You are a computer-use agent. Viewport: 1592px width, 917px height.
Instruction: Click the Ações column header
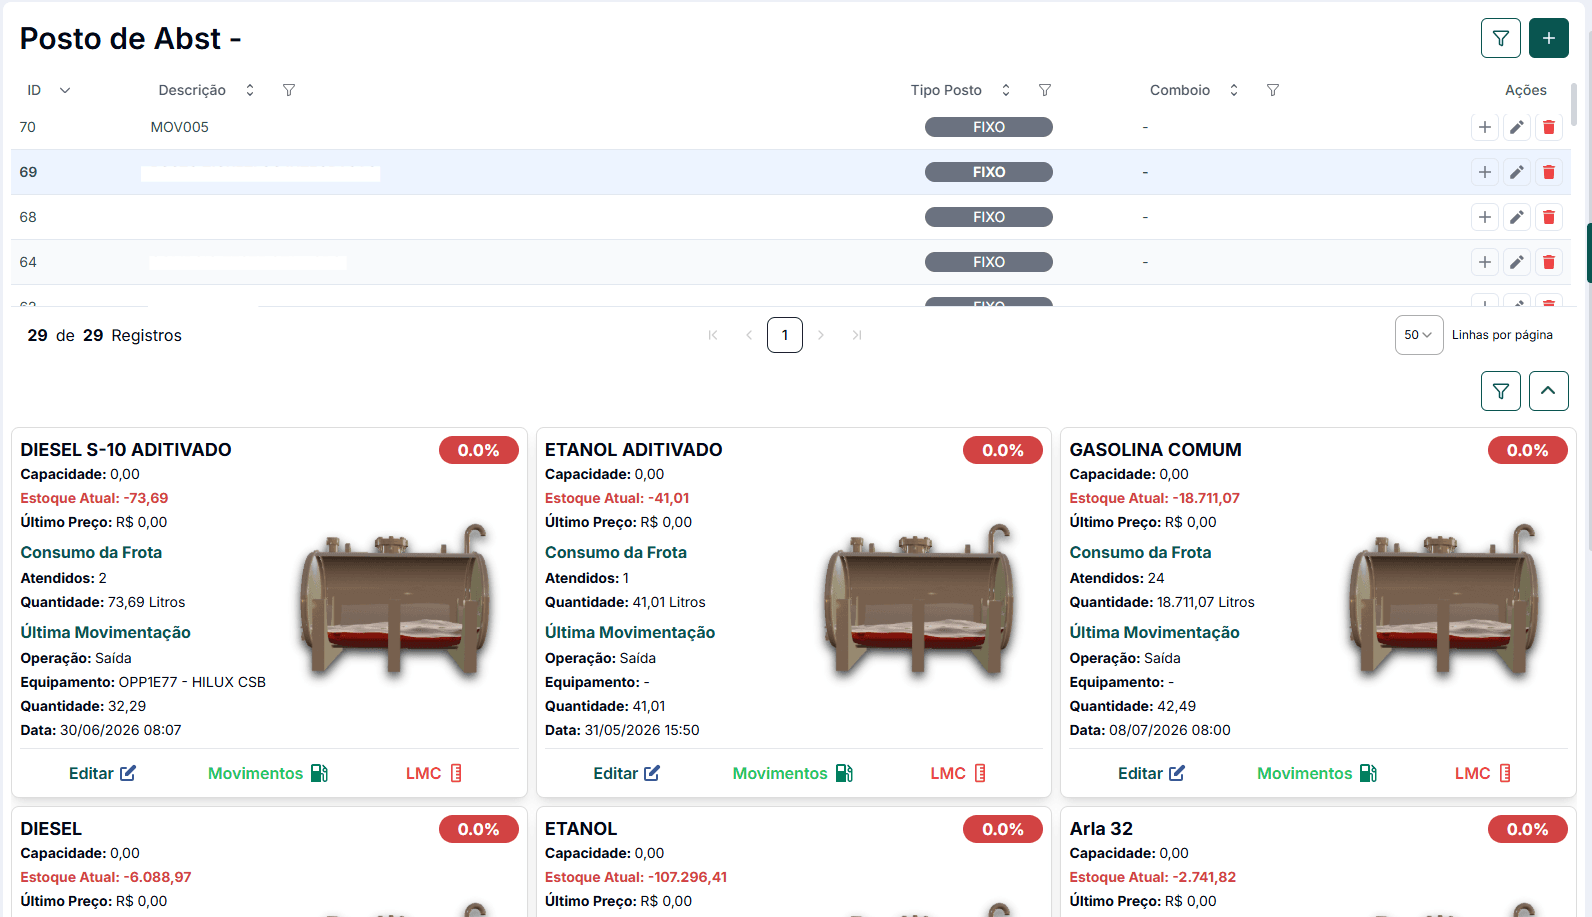pos(1525,90)
